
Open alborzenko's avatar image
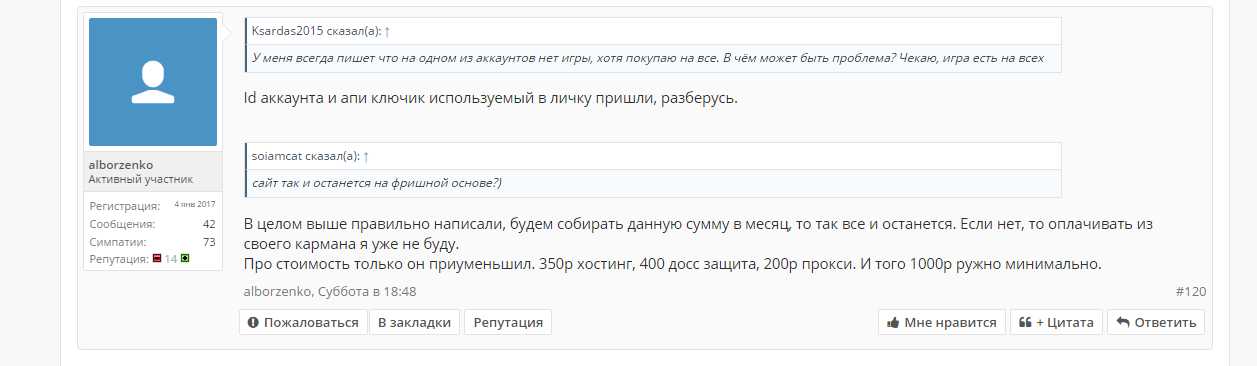[x=153, y=82]
